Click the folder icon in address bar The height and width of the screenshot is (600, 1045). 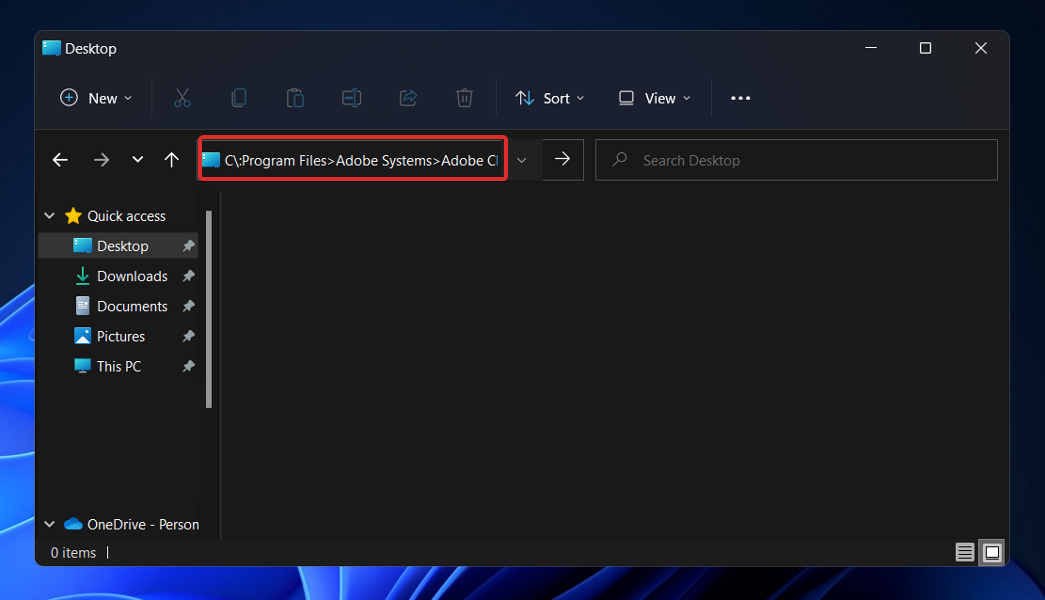[x=211, y=160]
